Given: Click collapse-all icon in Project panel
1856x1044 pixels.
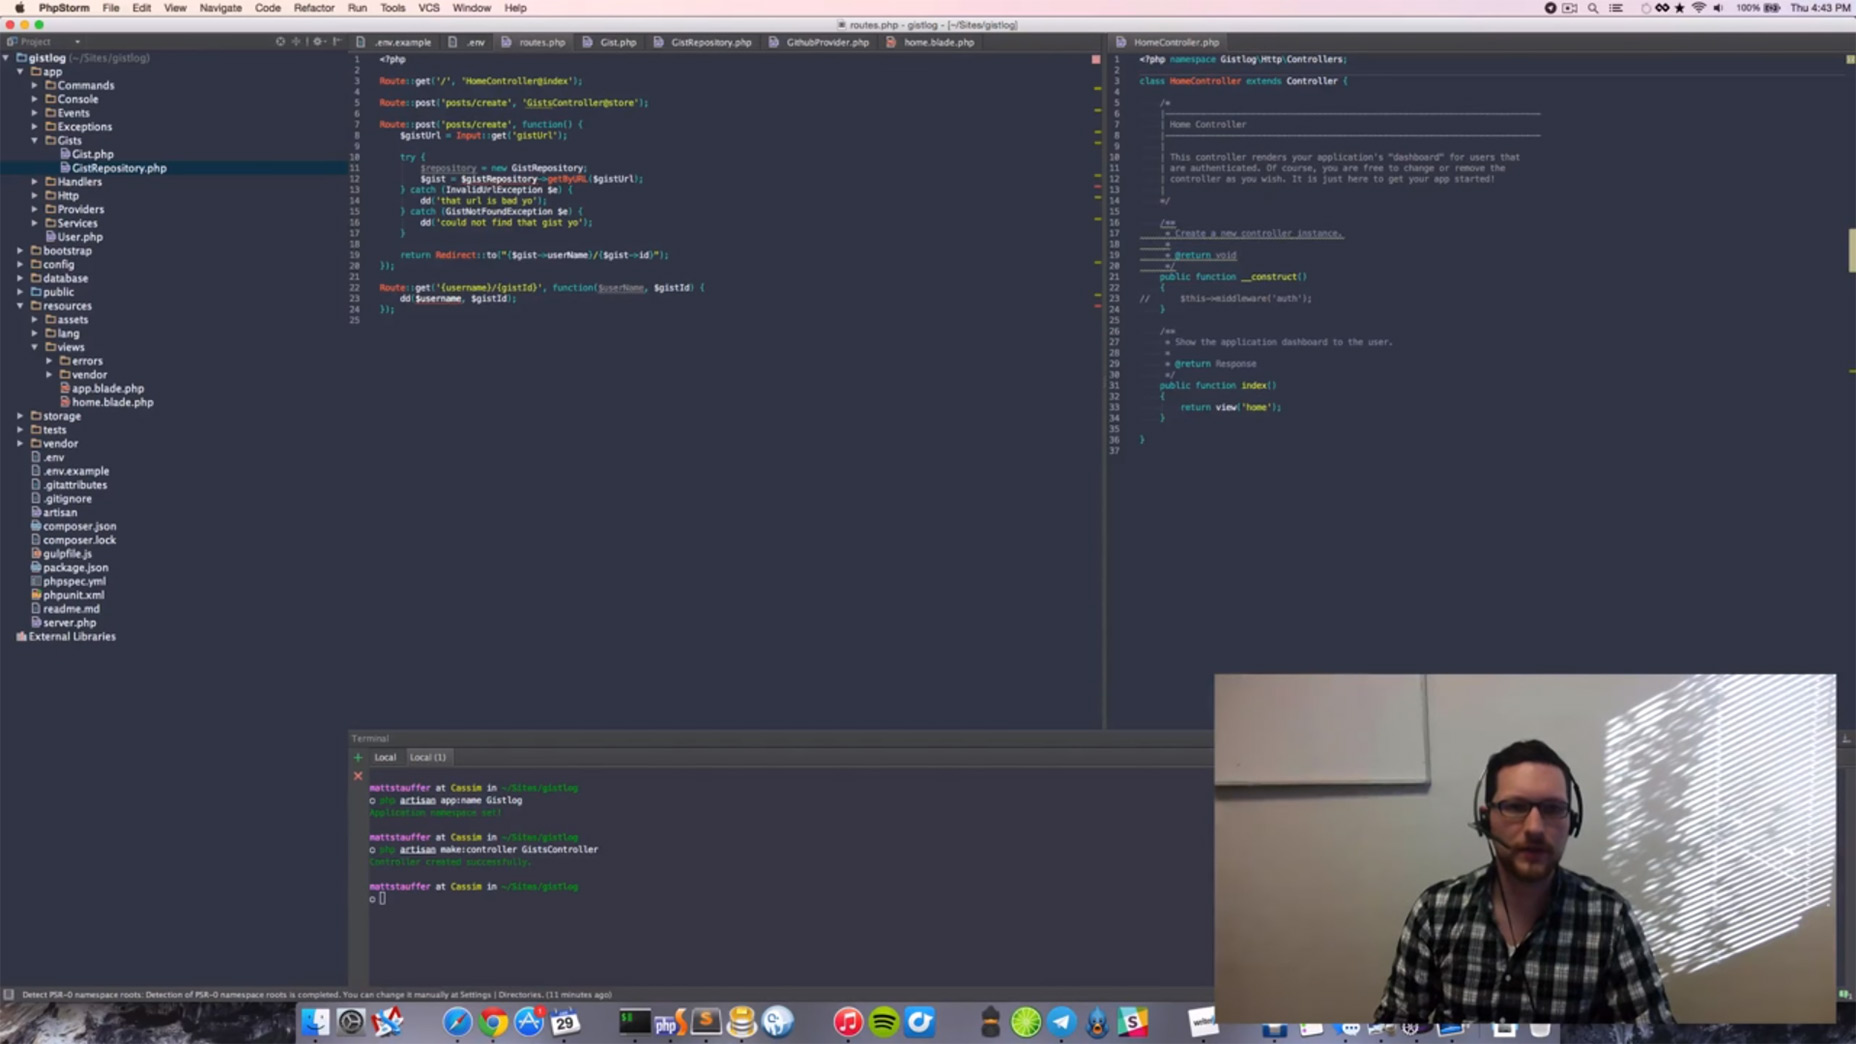Looking at the screenshot, I should tap(296, 42).
